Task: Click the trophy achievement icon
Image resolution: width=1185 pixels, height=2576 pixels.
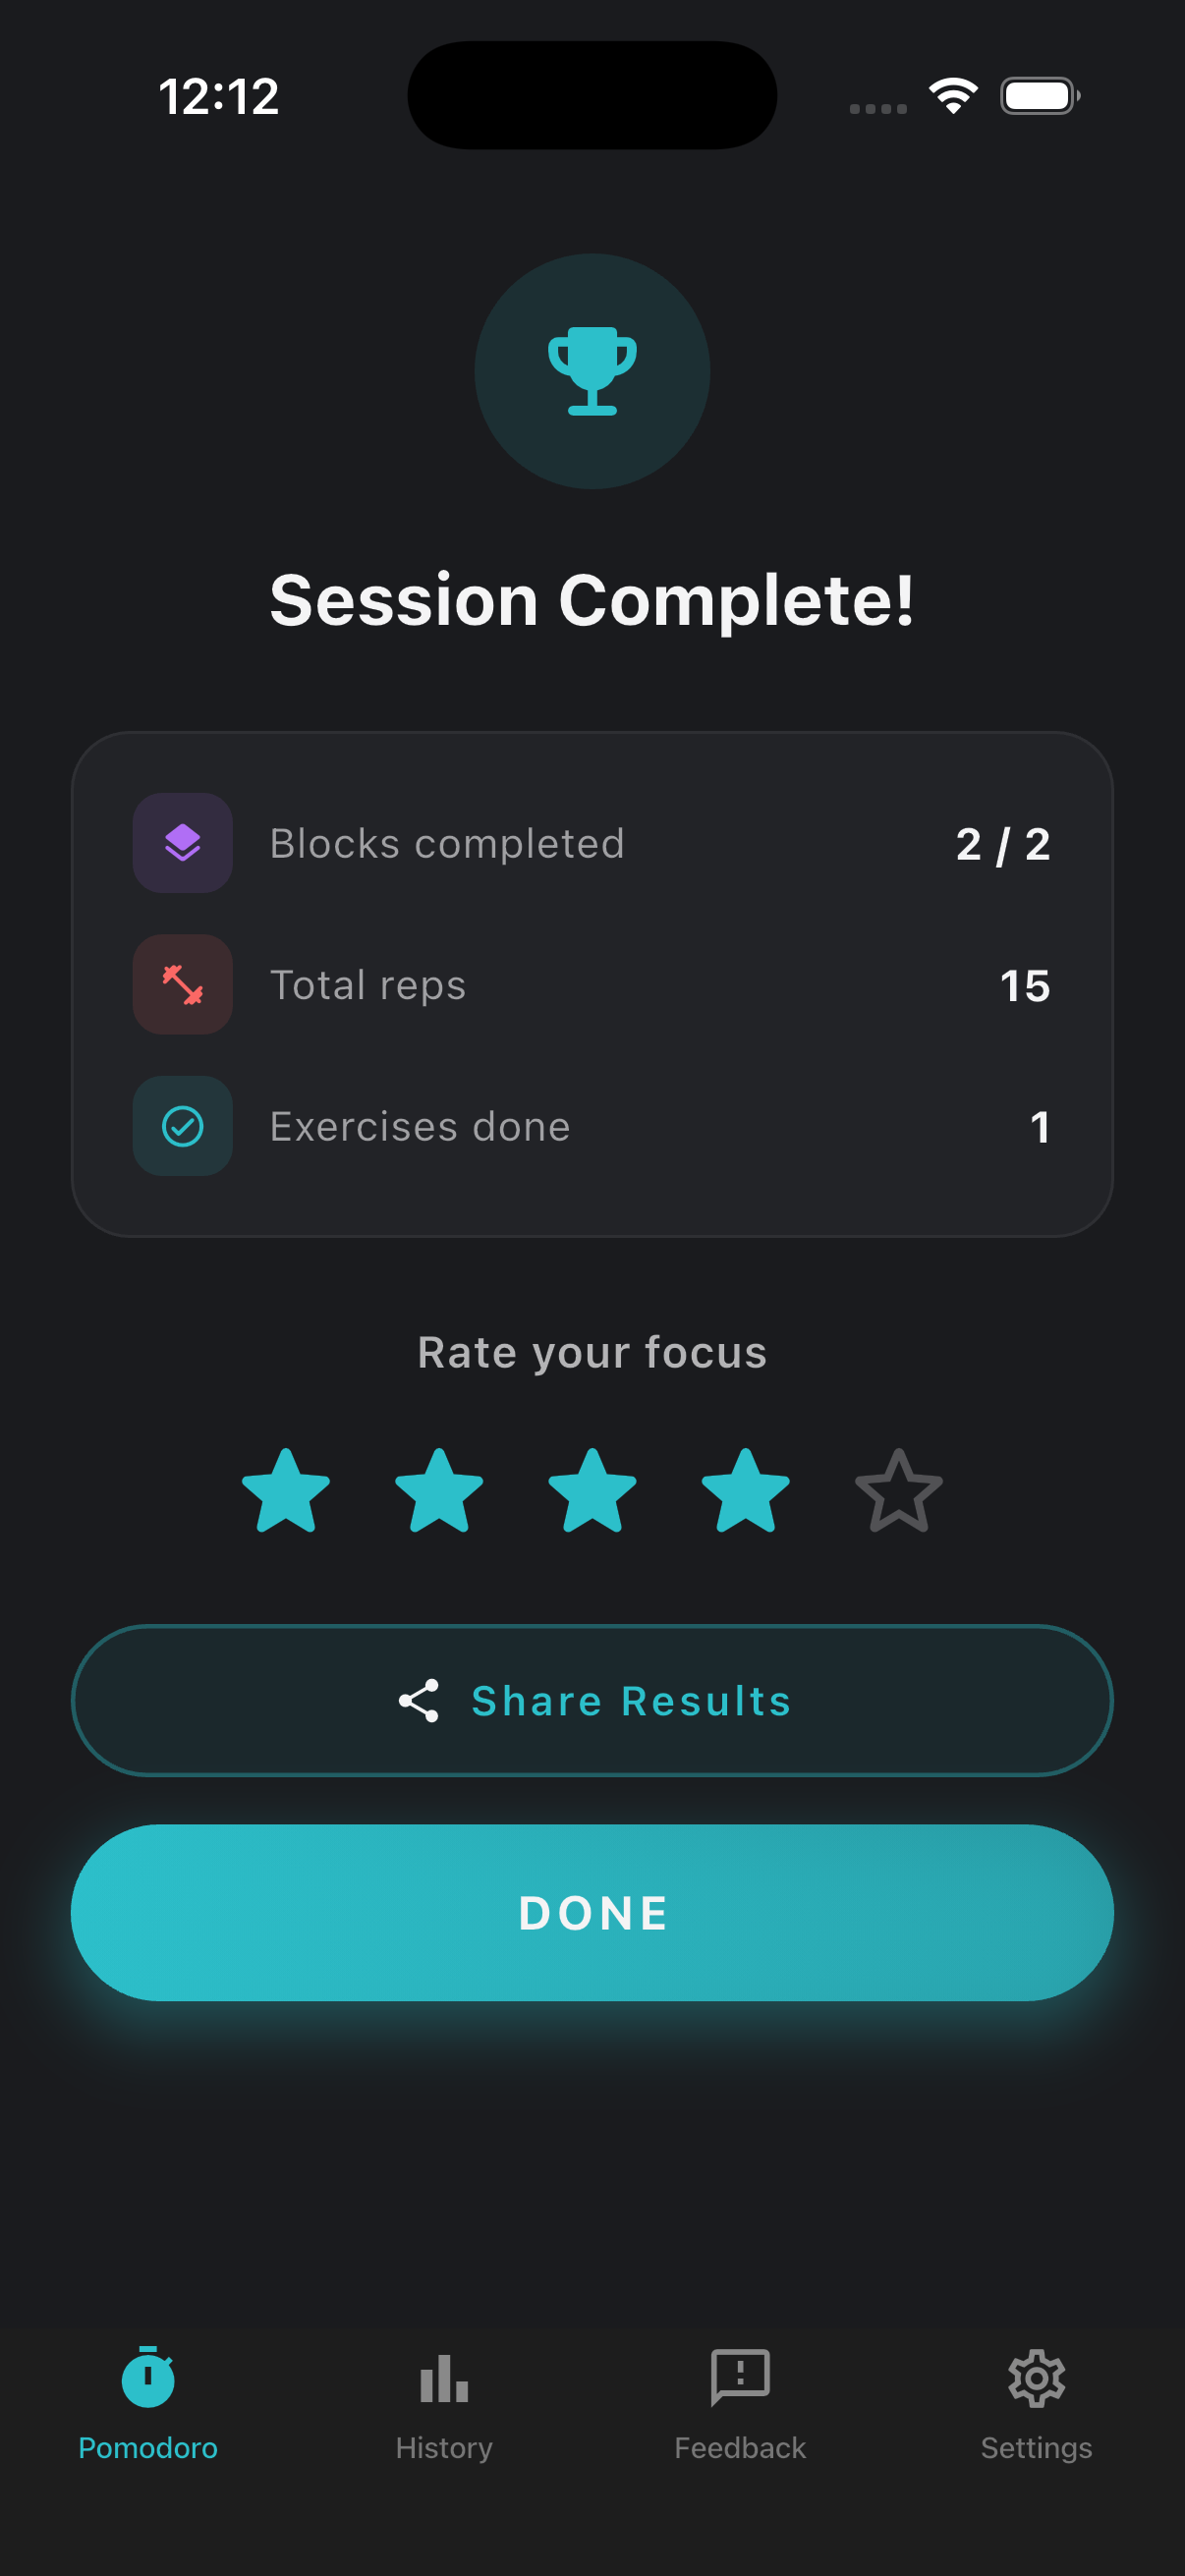Action: (592, 372)
